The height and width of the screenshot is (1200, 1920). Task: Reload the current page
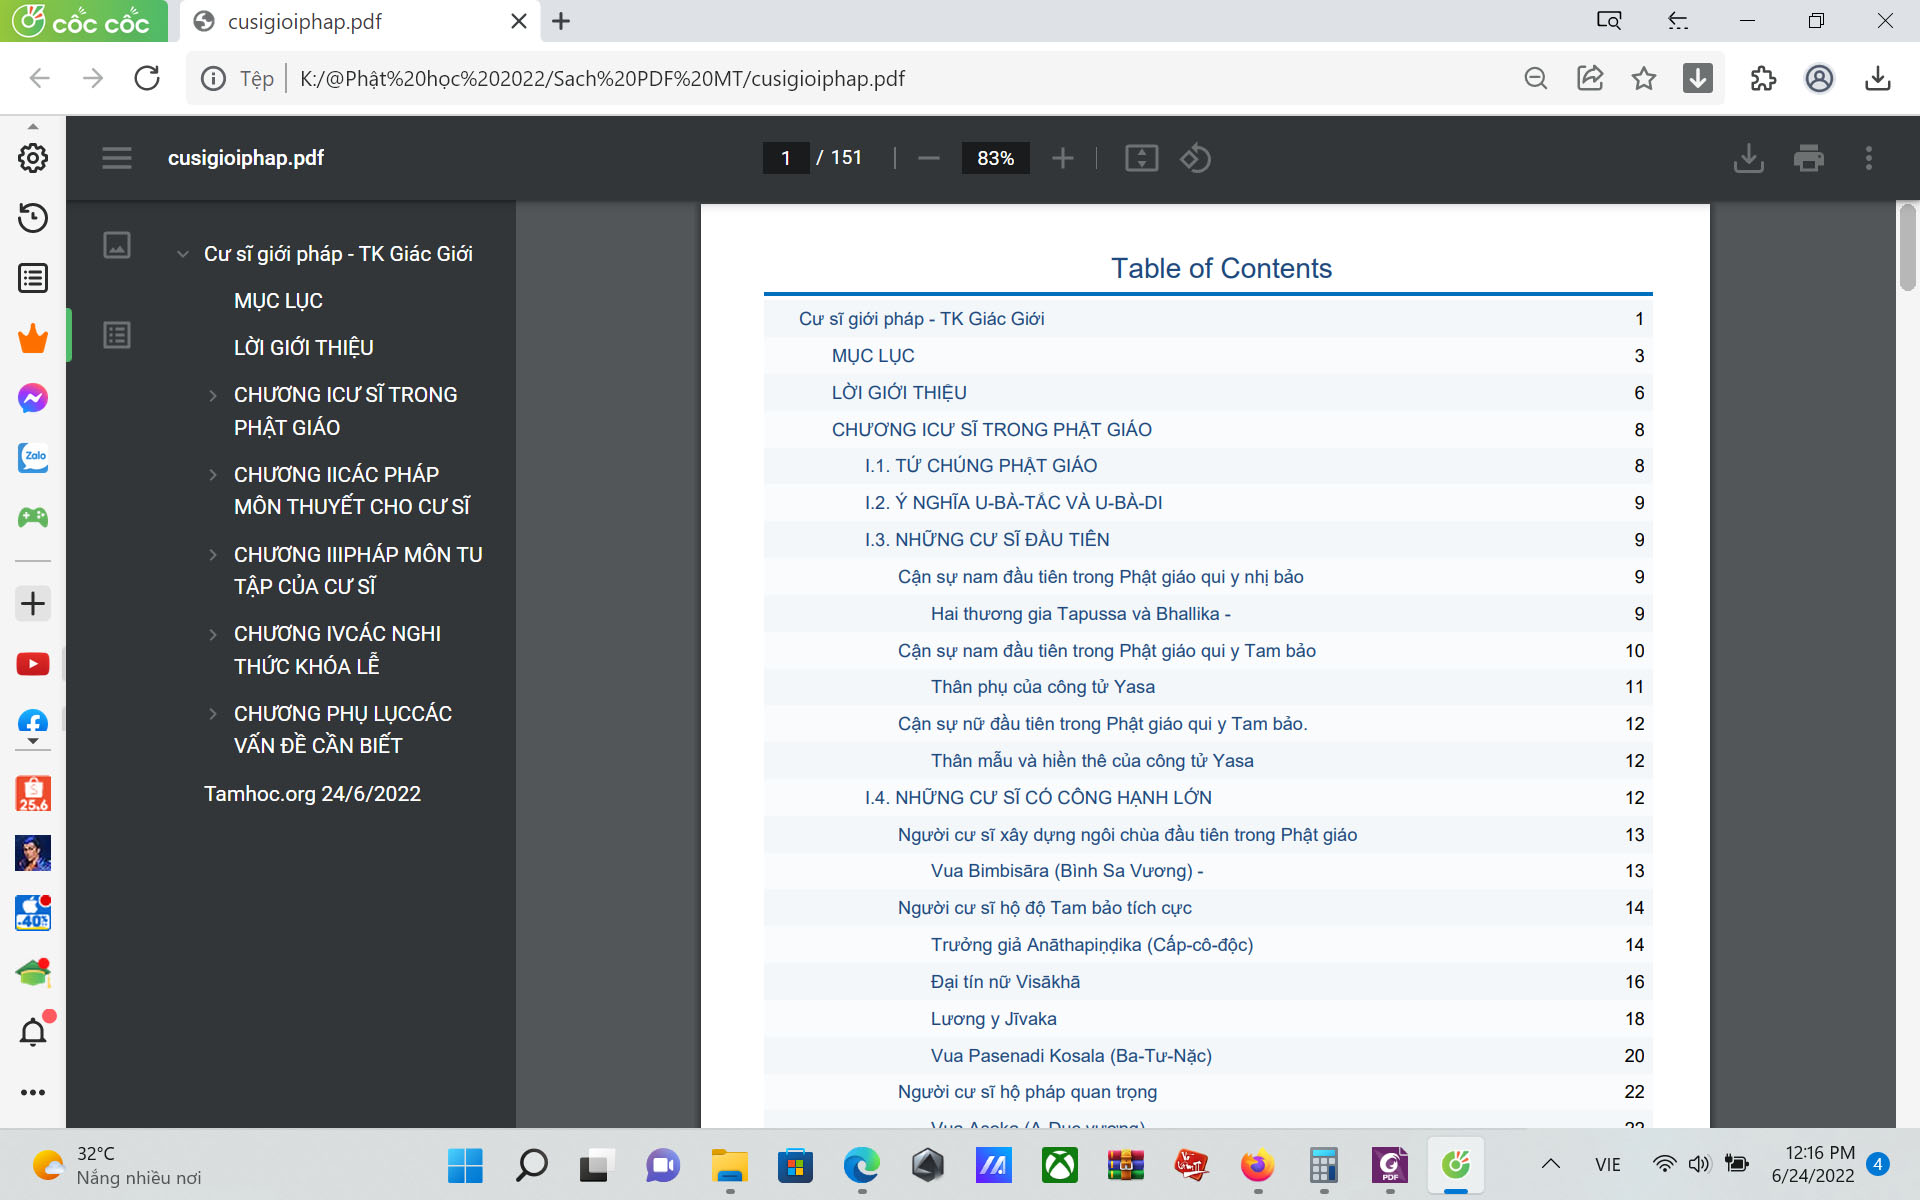point(147,78)
